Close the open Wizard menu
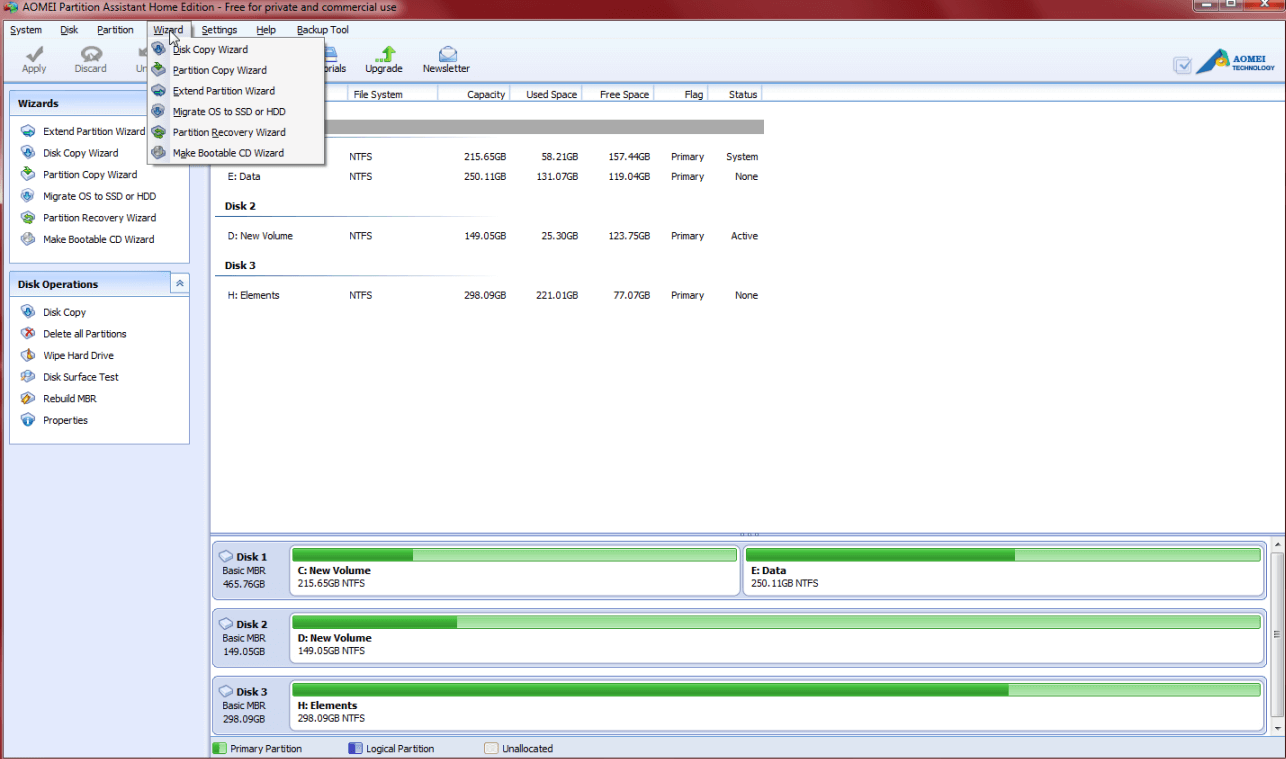Image resolution: width=1286 pixels, height=759 pixels. point(168,30)
